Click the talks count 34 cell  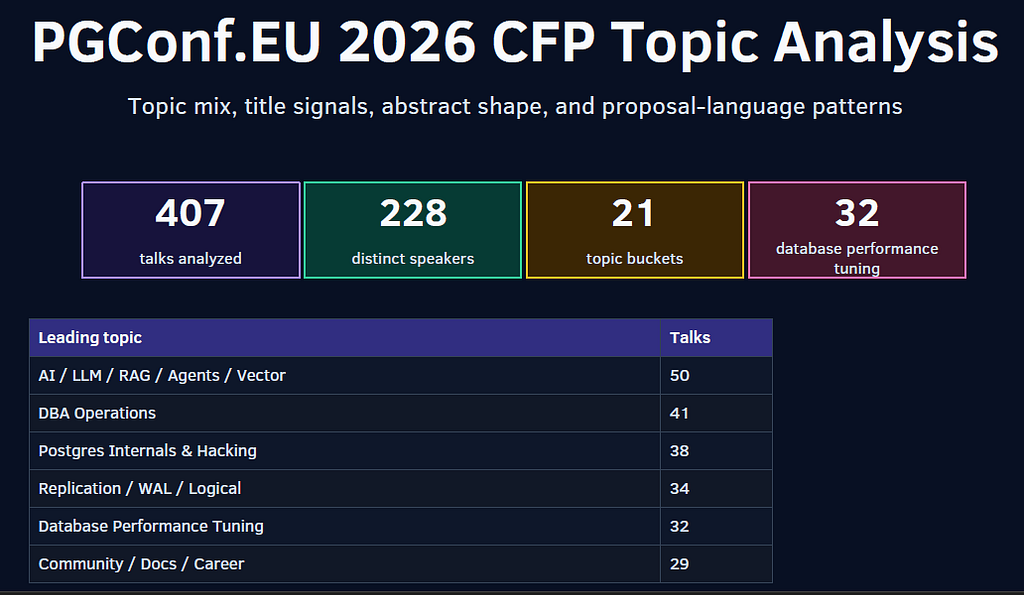[x=716, y=489]
